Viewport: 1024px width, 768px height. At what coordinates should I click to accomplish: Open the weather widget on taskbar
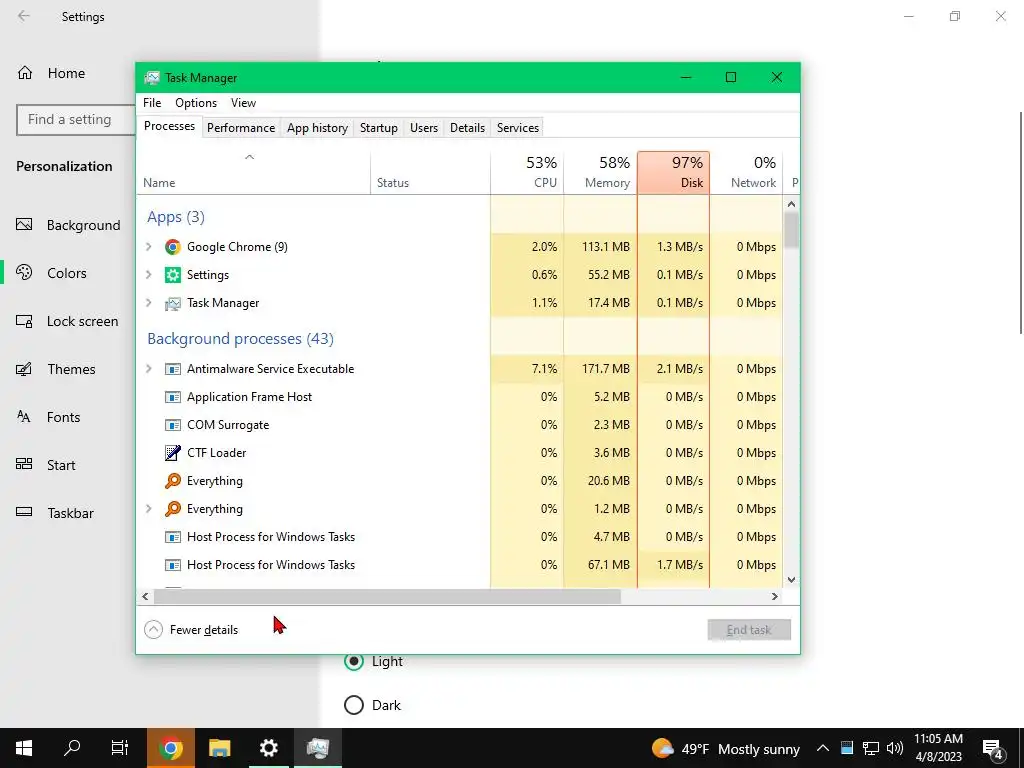tap(726, 748)
